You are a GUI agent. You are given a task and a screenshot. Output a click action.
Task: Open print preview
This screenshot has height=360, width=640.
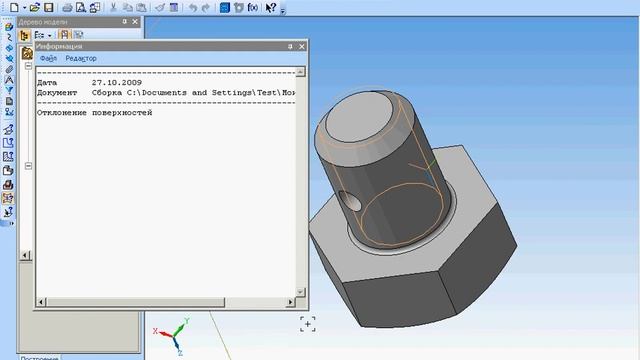[x=81, y=7]
